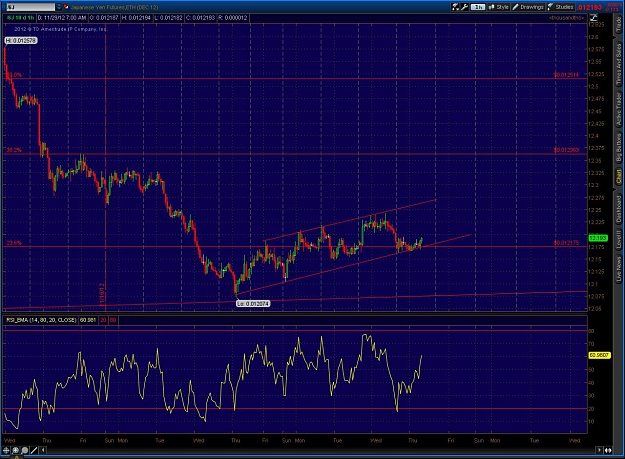Open the Active Trader sidebar tab
Image resolution: width=625 pixels, height=459 pixels.
pos(619,110)
